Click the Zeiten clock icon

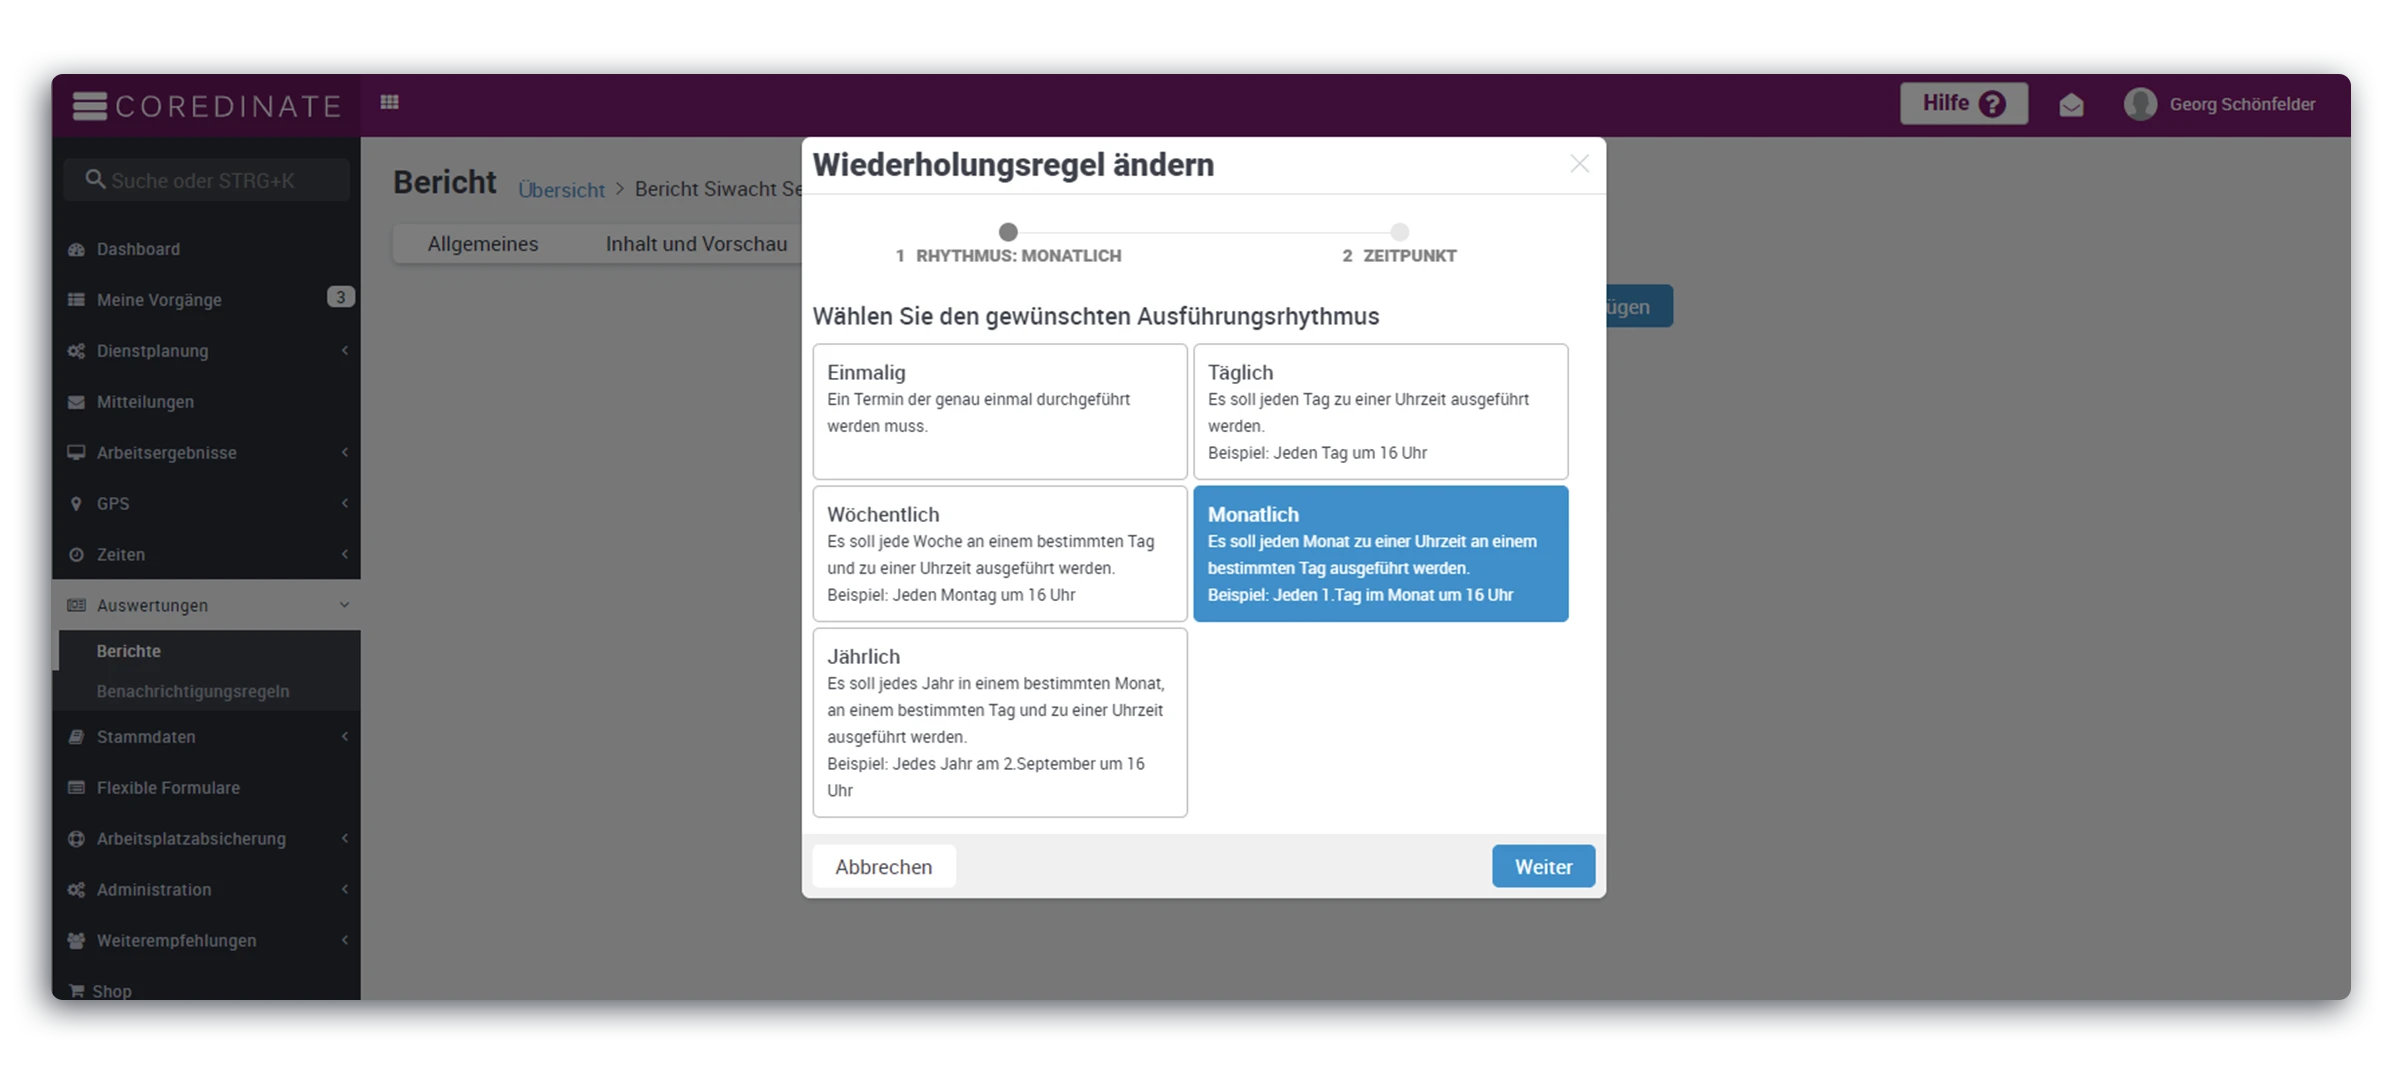[76, 554]
